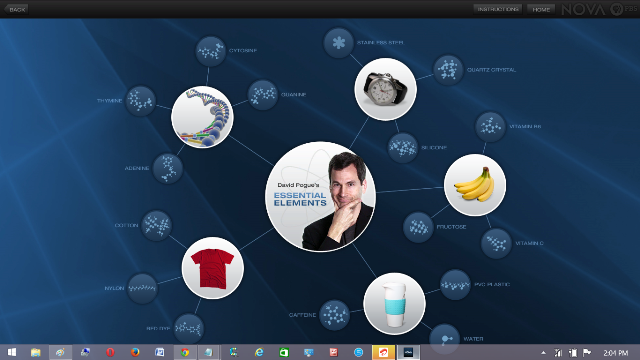The height and width of the screenshot is (360, 640).
Task: Go back with the Back button
Action: [x=16, y=9]
